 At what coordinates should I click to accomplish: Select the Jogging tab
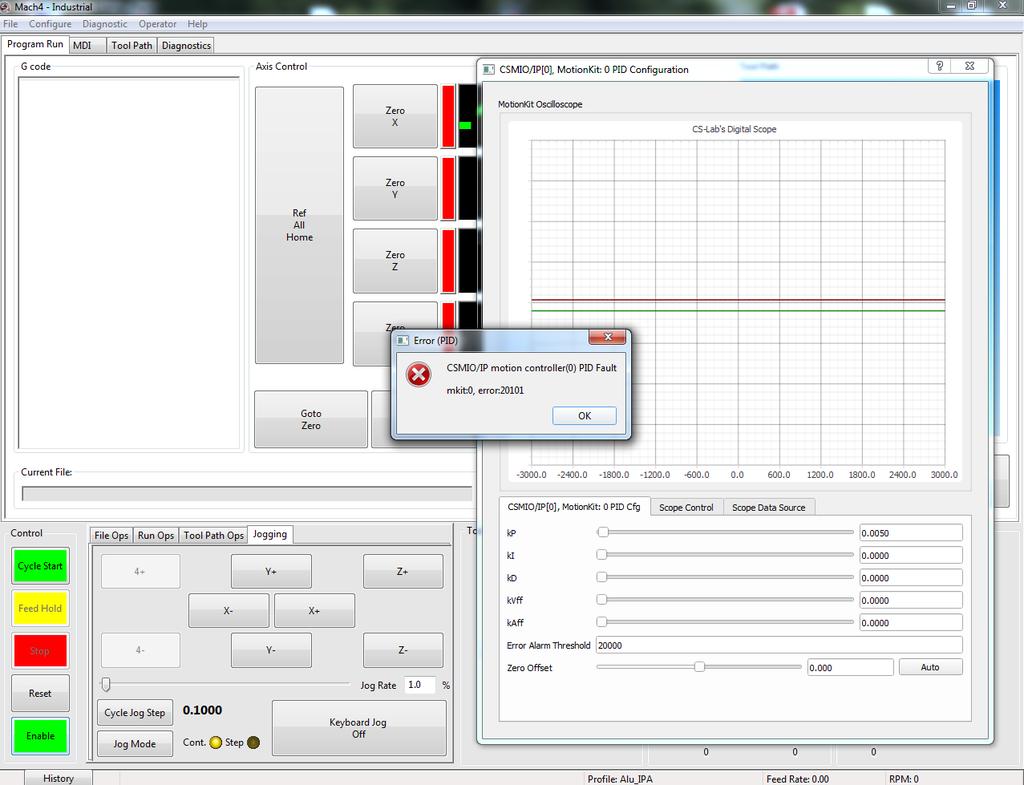[270, 534]
